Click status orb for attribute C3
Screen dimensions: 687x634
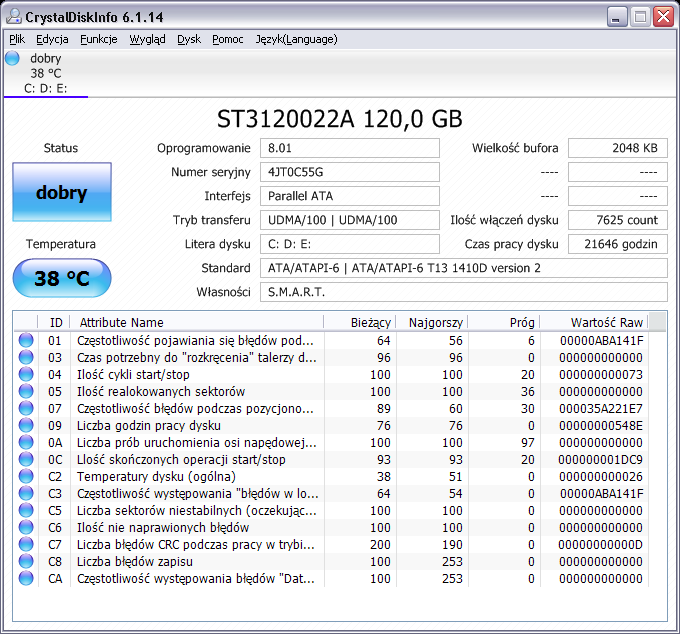[26, 493]
